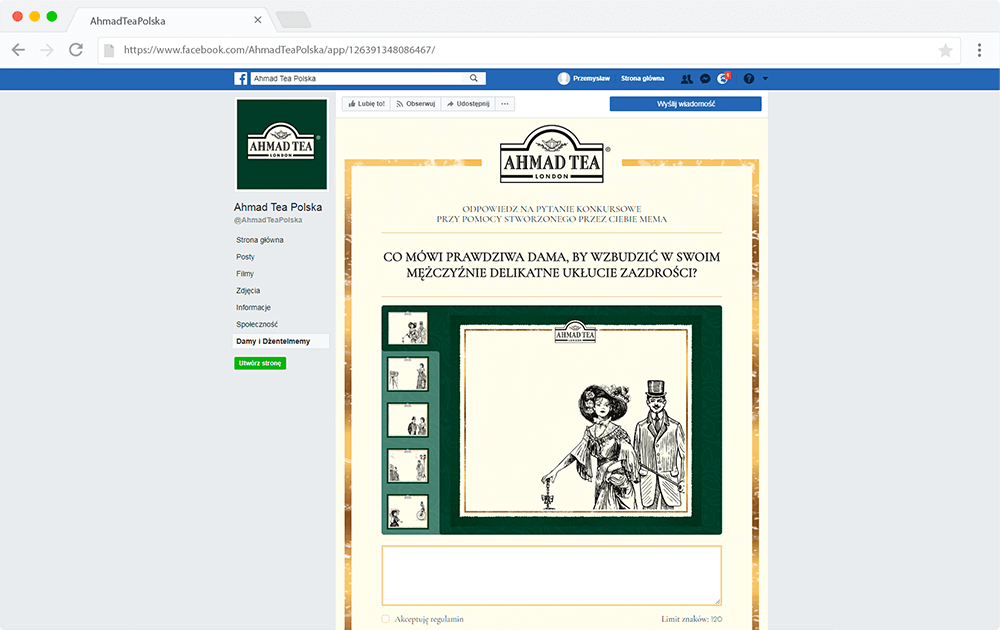Select Społeczność in the sidebar
This screenshot has width=1000, height=630.
pyautogui.click(x=257, y=325)
